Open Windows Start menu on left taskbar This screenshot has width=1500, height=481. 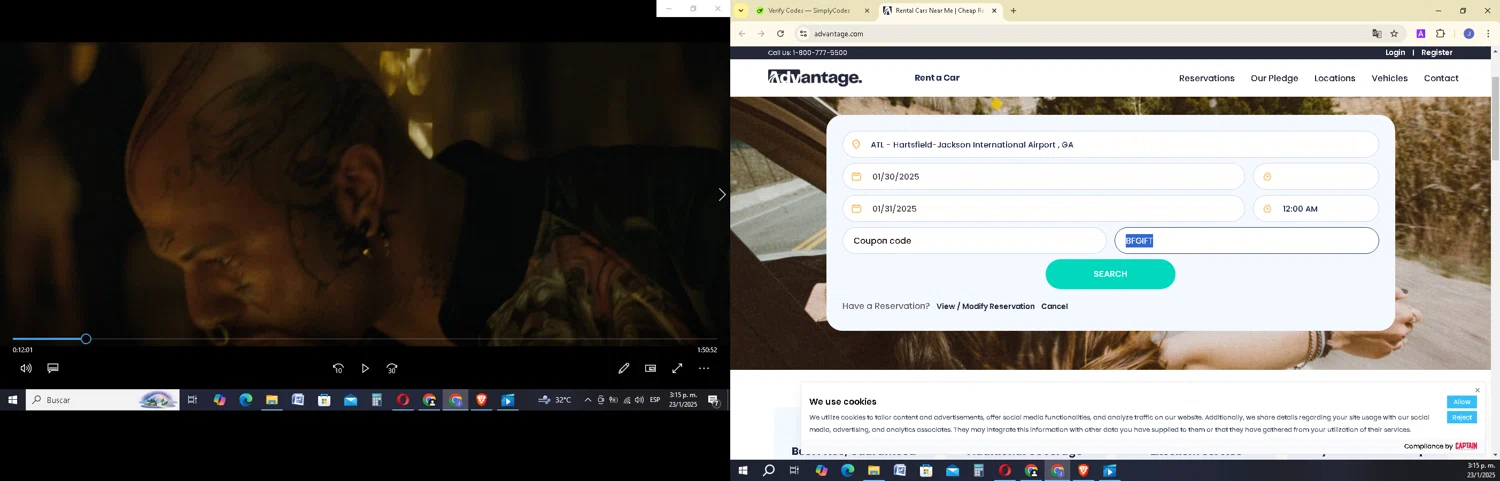13,400
